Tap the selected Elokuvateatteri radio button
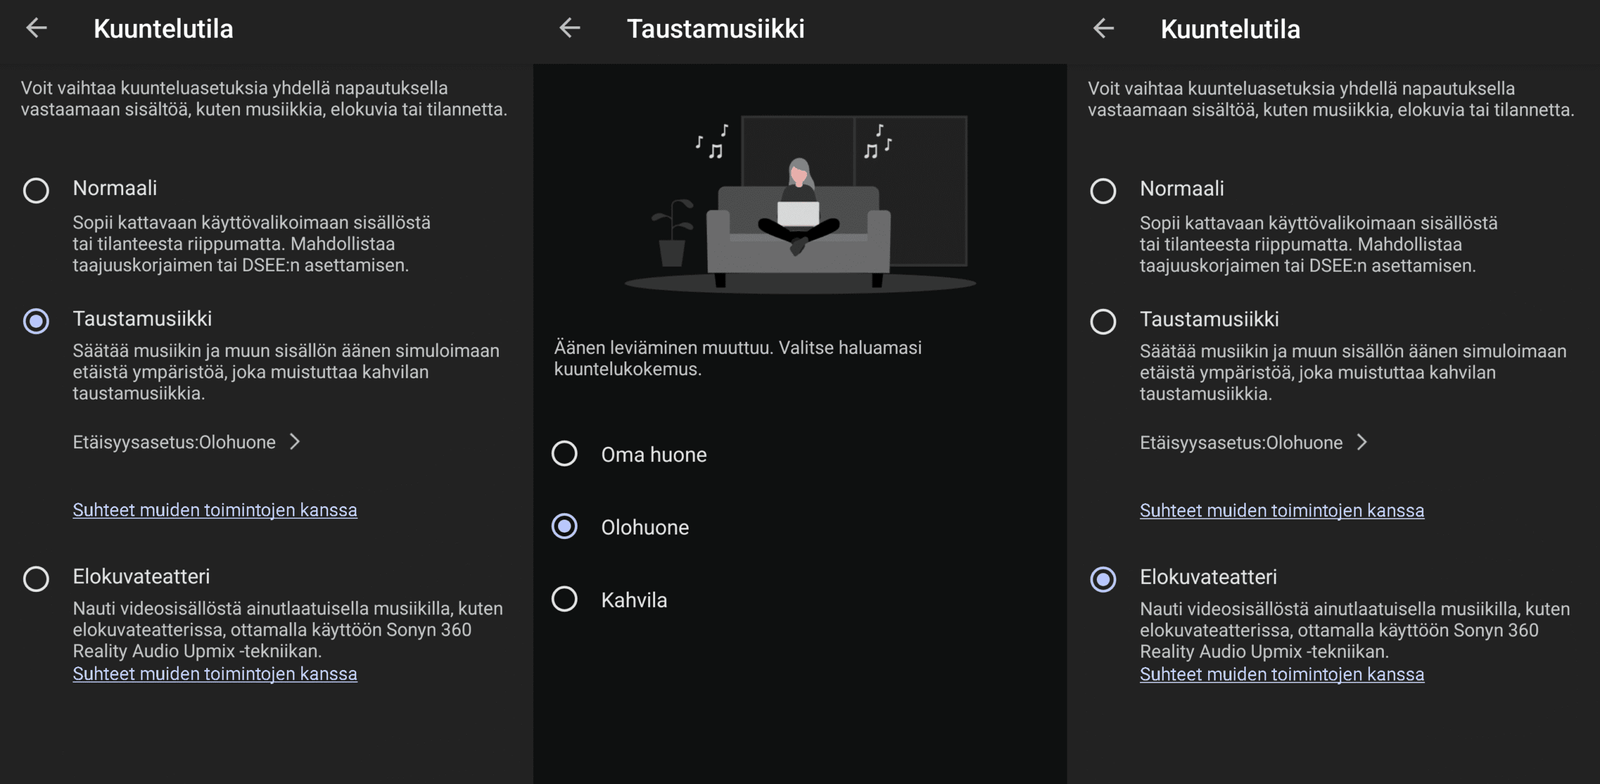The width and height of the screenshot is (1600, 784). pos(1103,579)
